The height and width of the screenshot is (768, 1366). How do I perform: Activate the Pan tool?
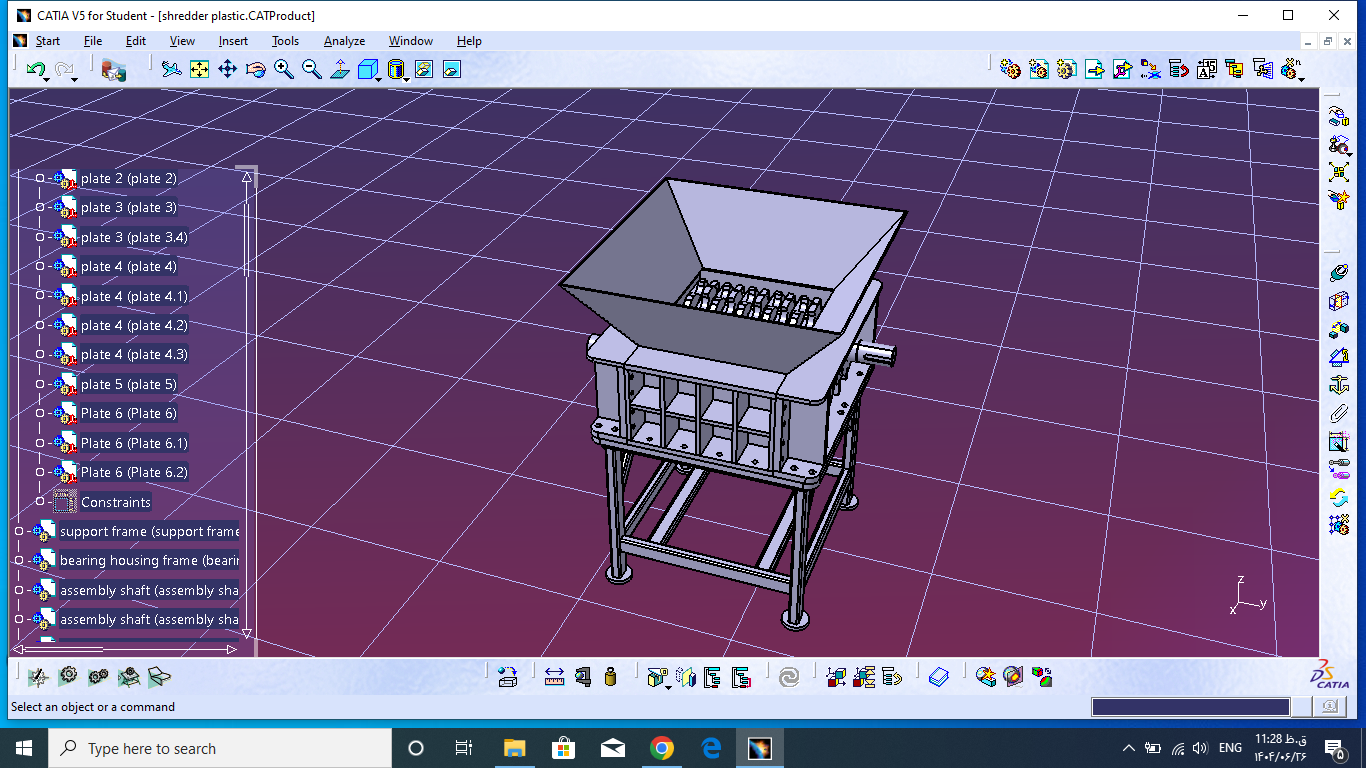[227, 69]
